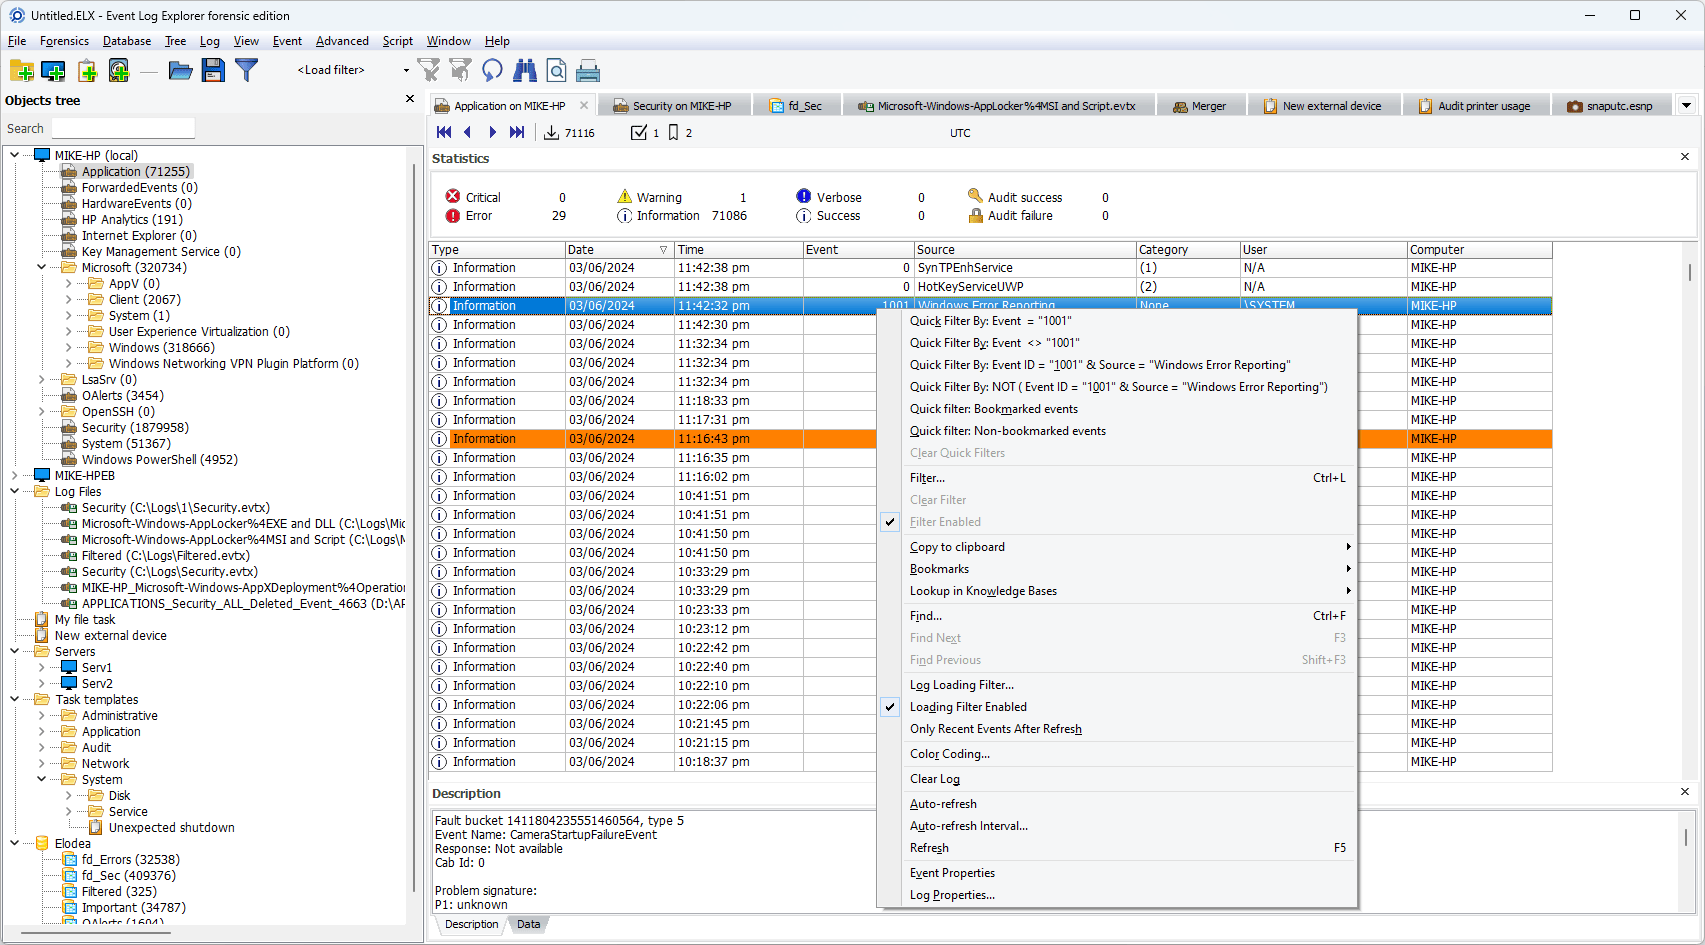Viewport: 1705px width, 945px height.
Task: Disable Loading Filter Enabled option
Action: pyautogui.click(x=967, y=706)
